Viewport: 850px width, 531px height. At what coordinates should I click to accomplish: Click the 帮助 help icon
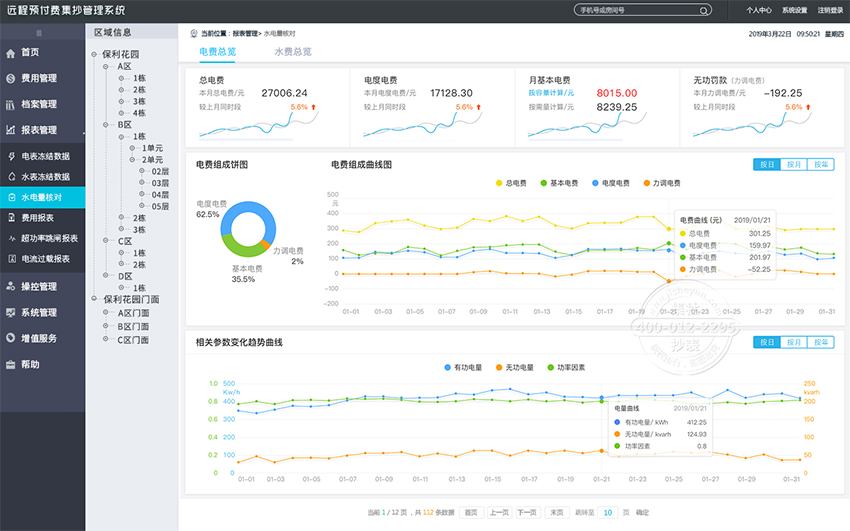[x=11, y=364]
